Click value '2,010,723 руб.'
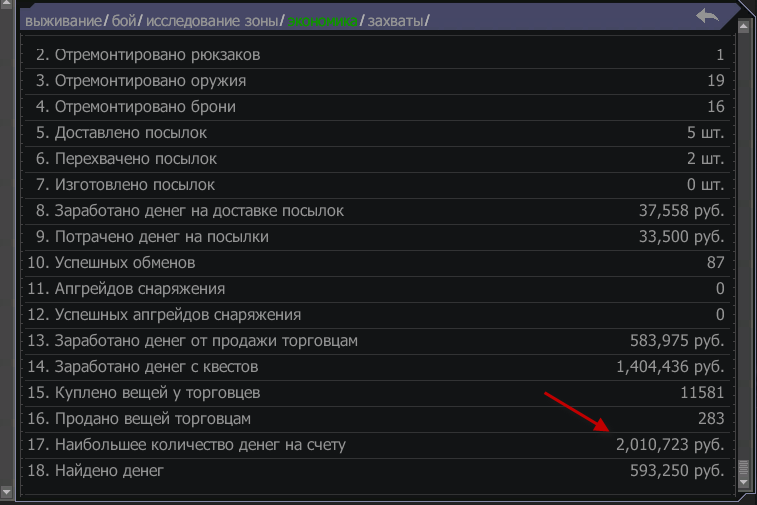Image resolution: width=757 pixels, height=505 pixels. tap(670, 445)
